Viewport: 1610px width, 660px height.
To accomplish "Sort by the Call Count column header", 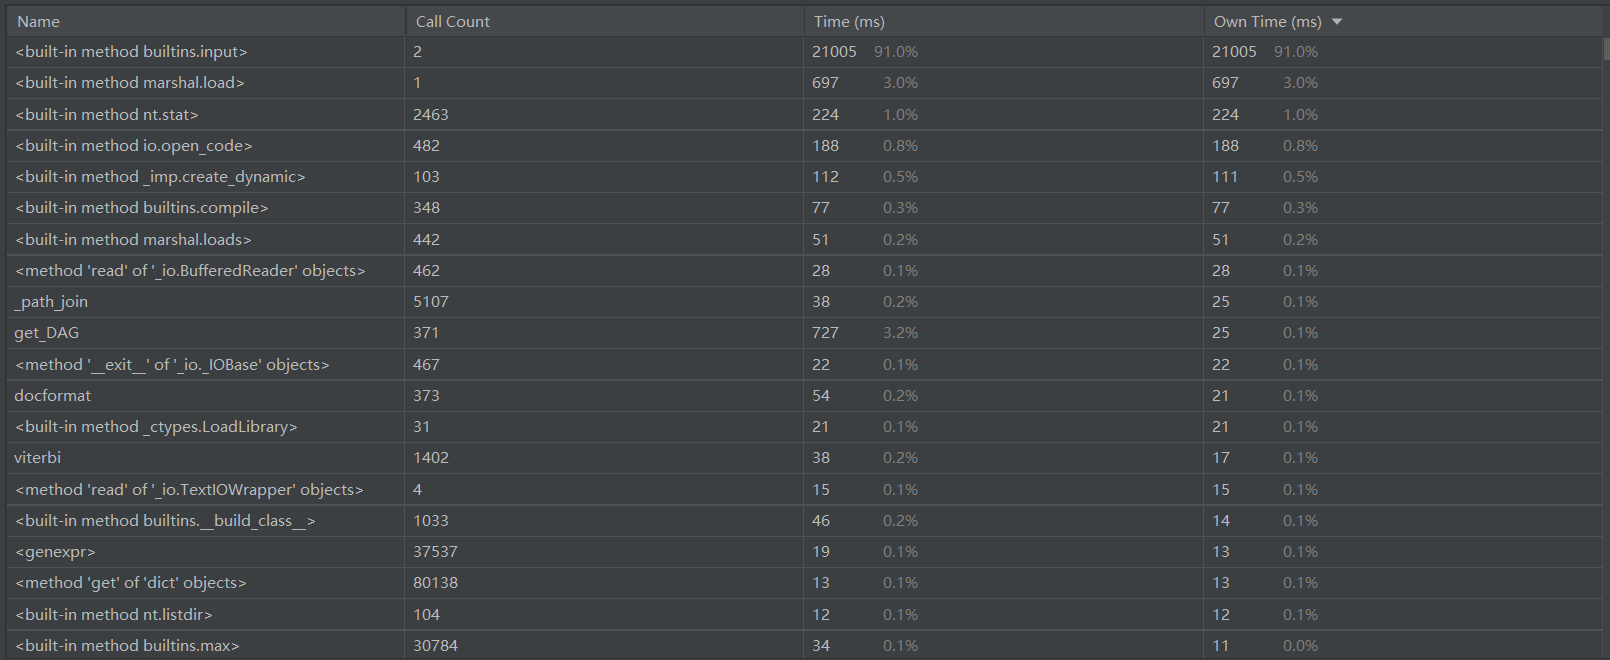I will click(x=604, y=21).
